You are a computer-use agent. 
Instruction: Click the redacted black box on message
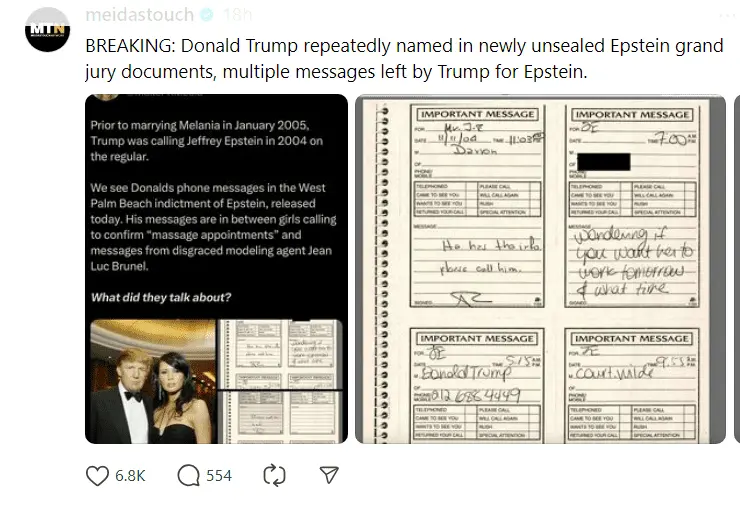click(604, 162)
